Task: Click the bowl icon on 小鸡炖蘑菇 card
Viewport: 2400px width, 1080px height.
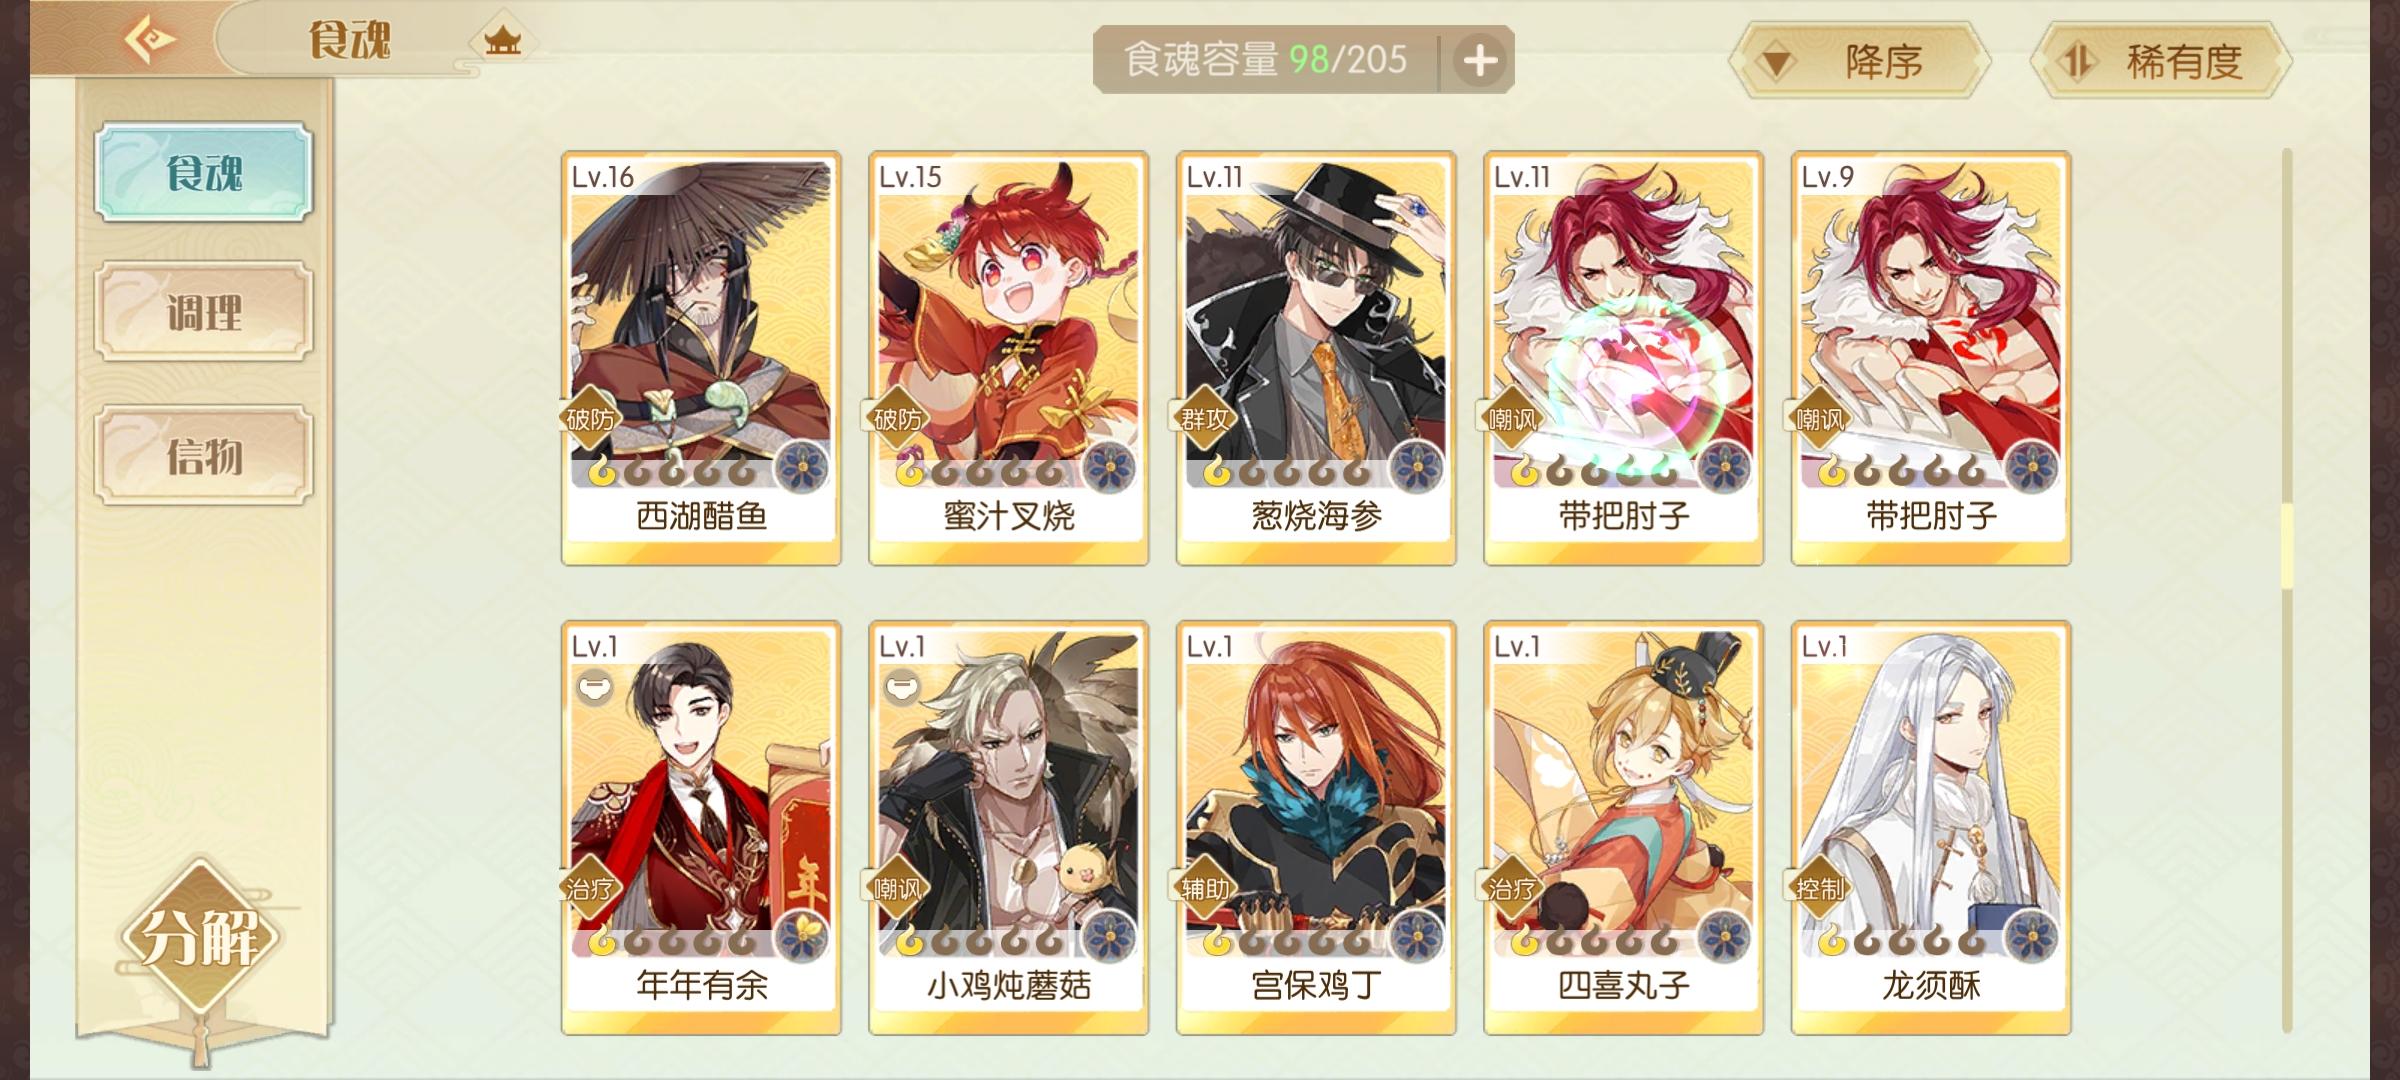Action: (901, 688)
